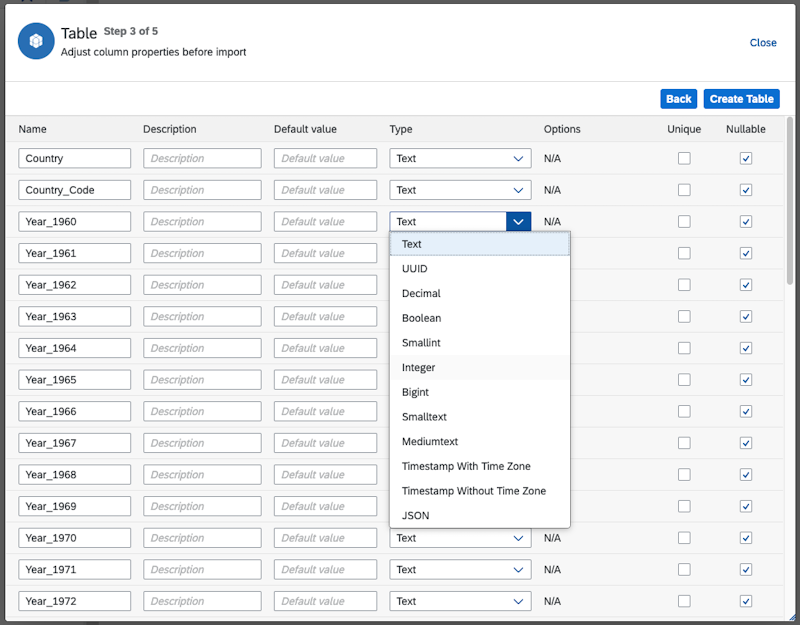Uncheck Nullable for Country_Code row

click(745, 190)
